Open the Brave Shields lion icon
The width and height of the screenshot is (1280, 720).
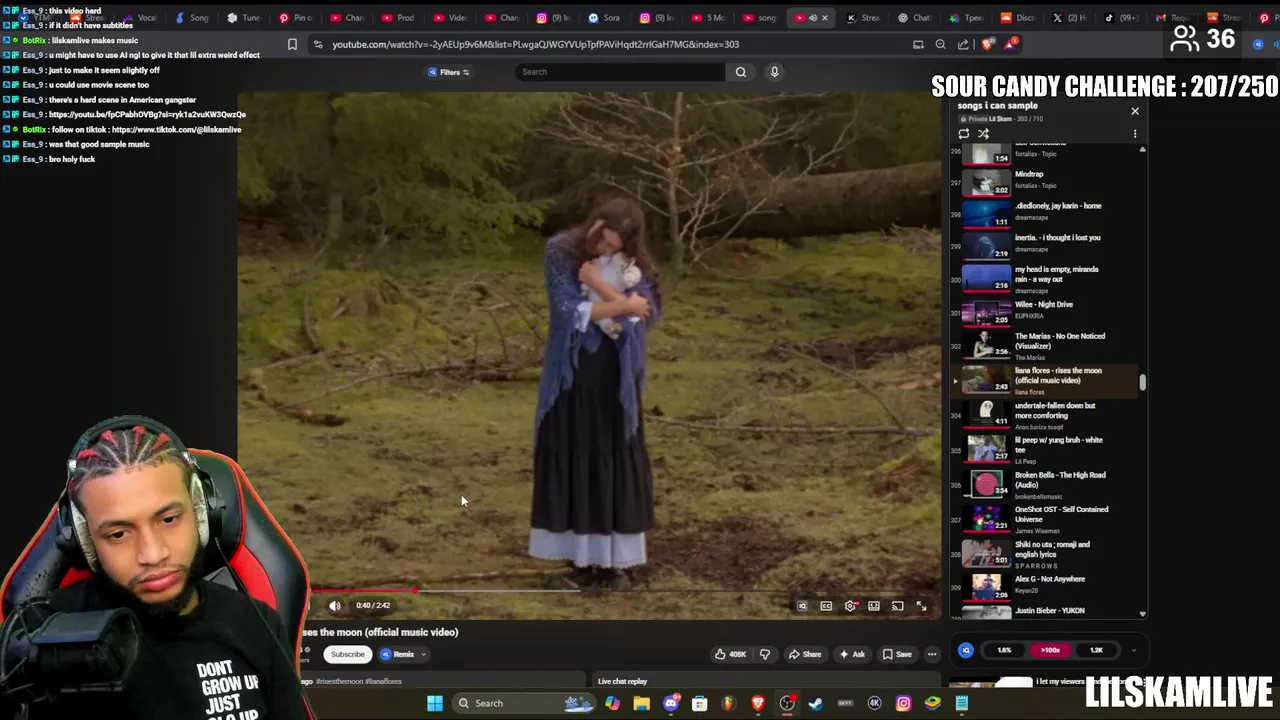click(x=988, y=44)
